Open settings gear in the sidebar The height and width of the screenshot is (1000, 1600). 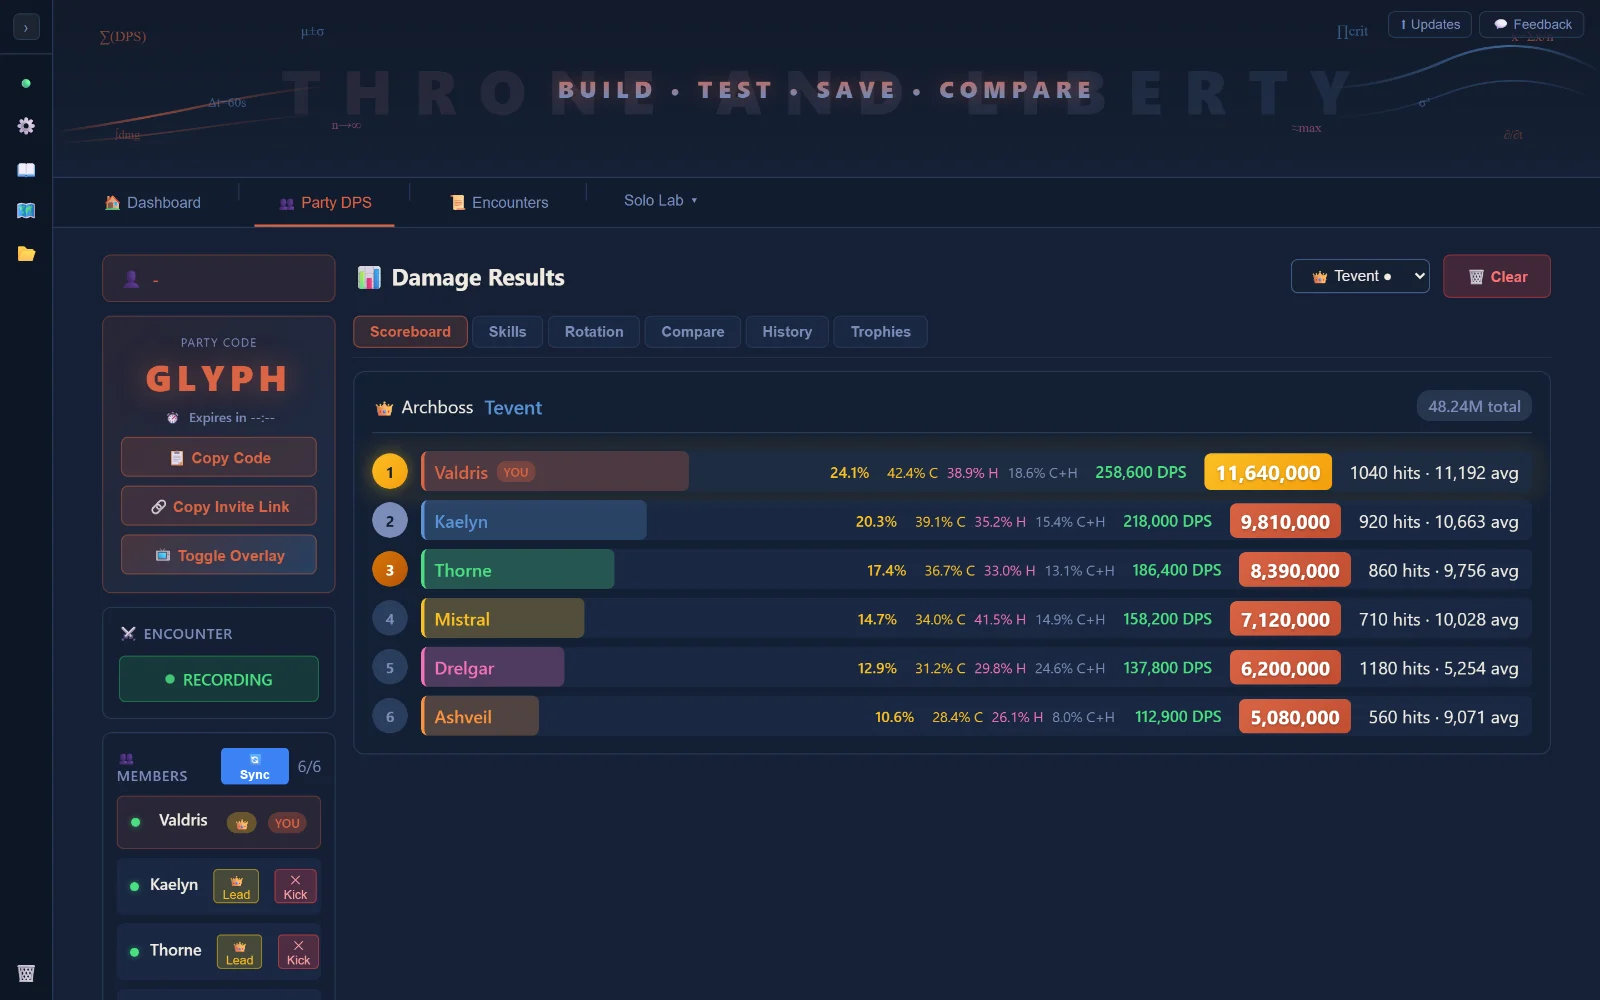(26, 126)
